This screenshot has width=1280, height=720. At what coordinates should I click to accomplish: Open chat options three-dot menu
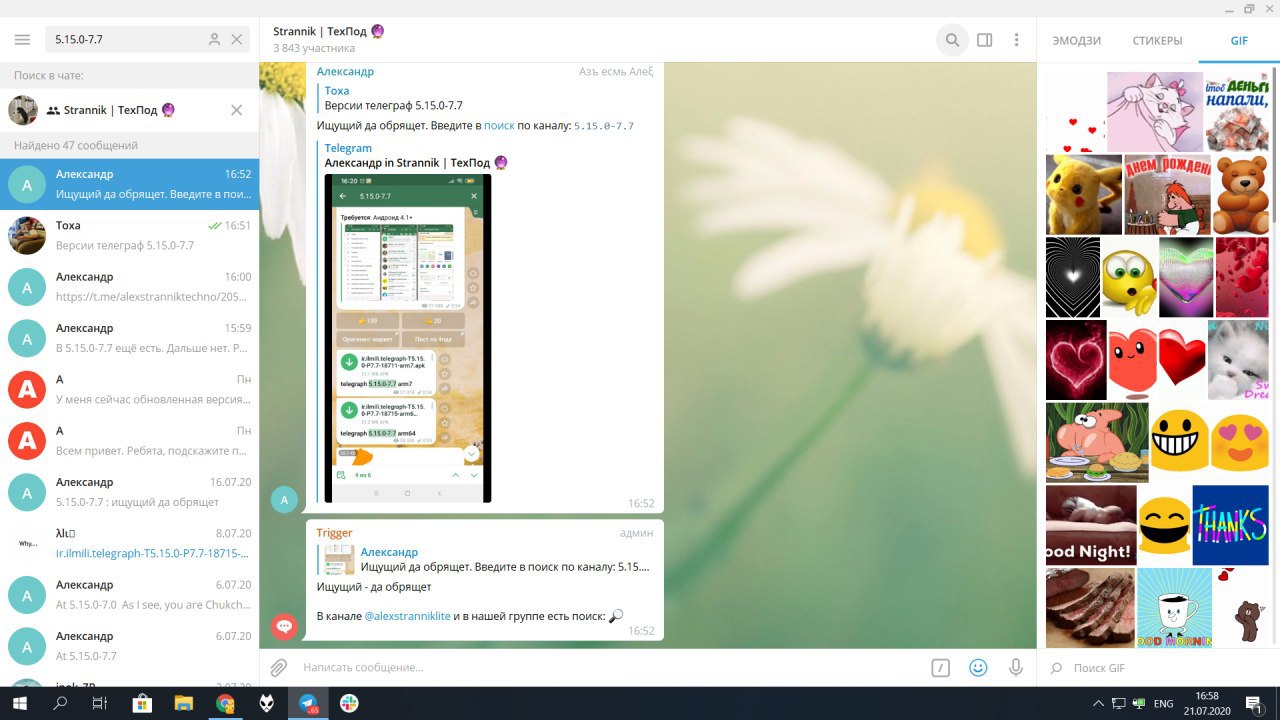tap(1017, 40)
